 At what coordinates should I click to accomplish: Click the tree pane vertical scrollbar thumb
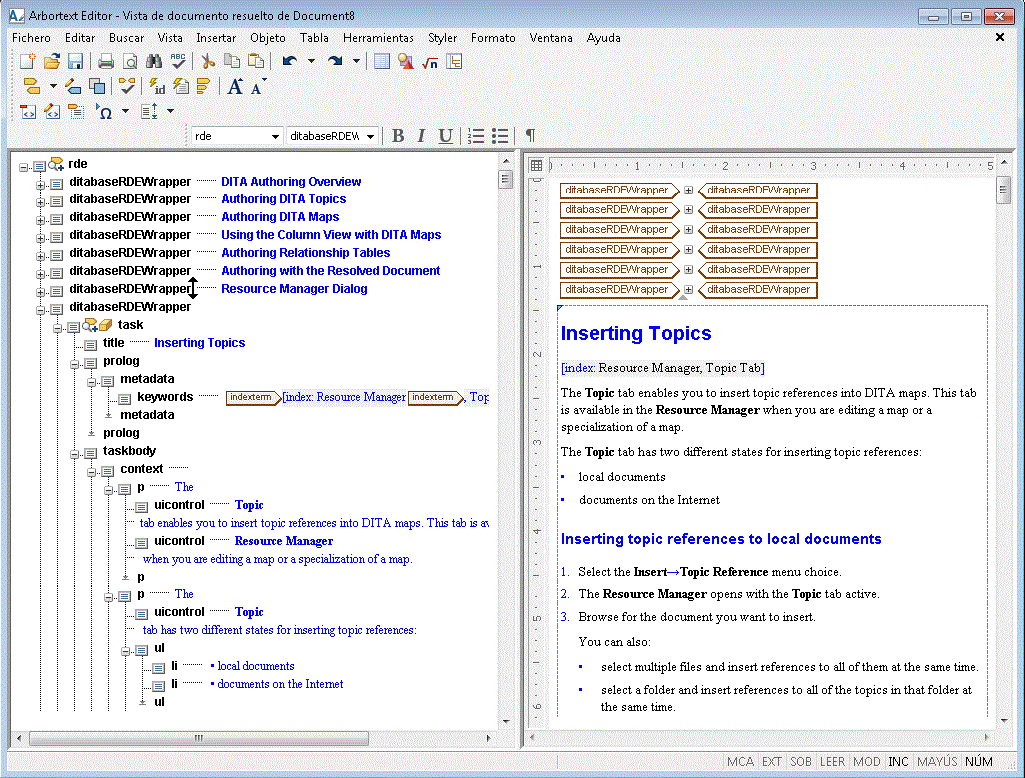505,178
